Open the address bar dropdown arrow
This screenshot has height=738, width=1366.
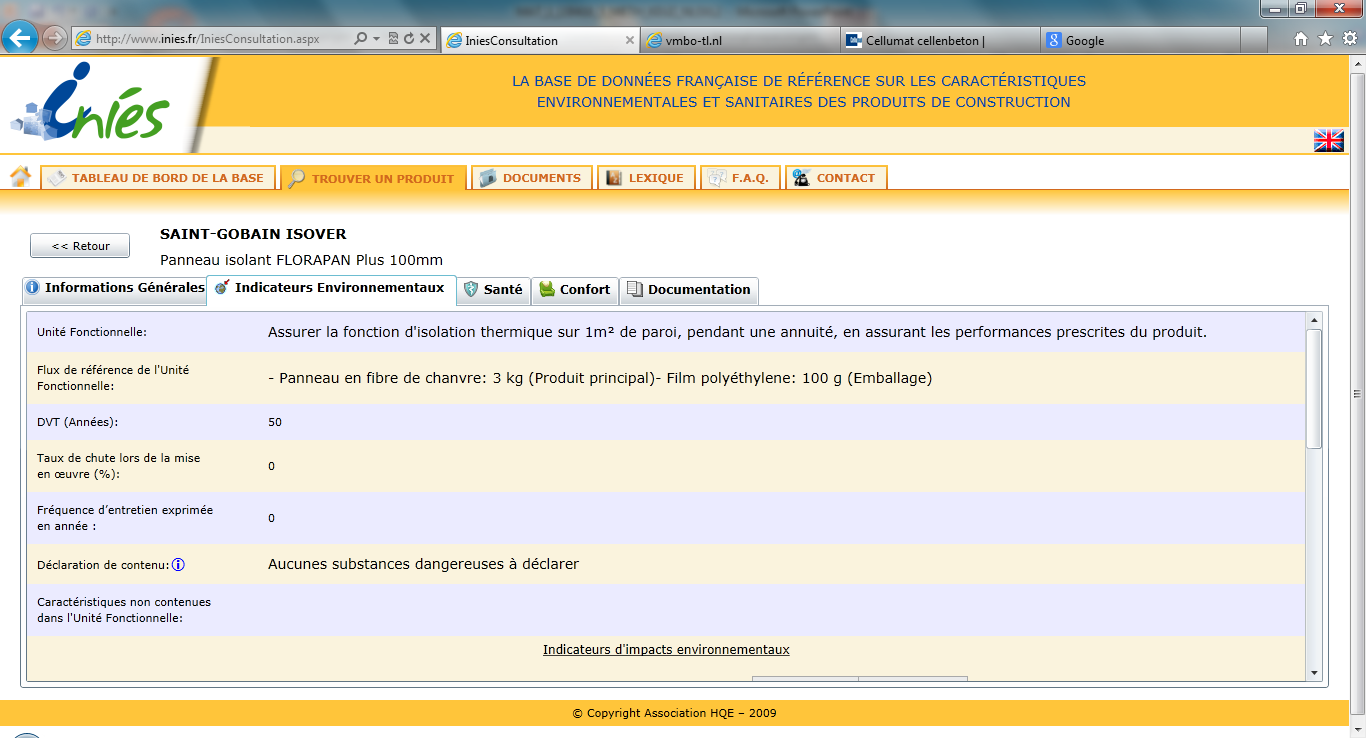[x=376, y=39]
